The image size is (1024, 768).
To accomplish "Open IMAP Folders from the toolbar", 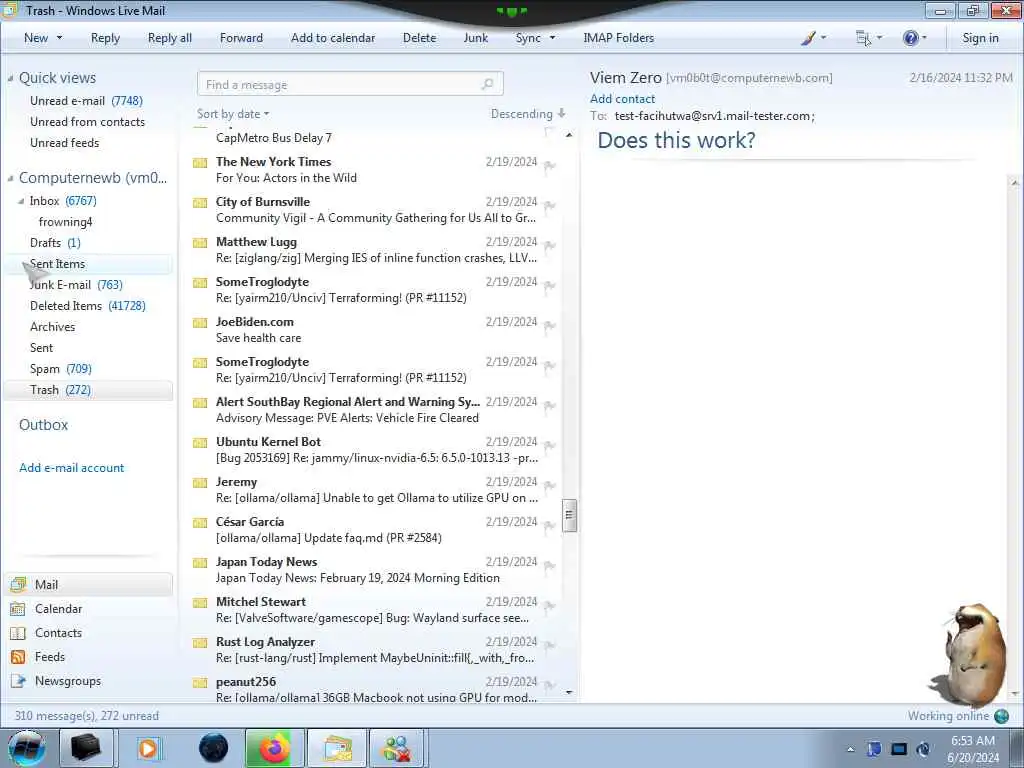I will click(x=618, y=38).
